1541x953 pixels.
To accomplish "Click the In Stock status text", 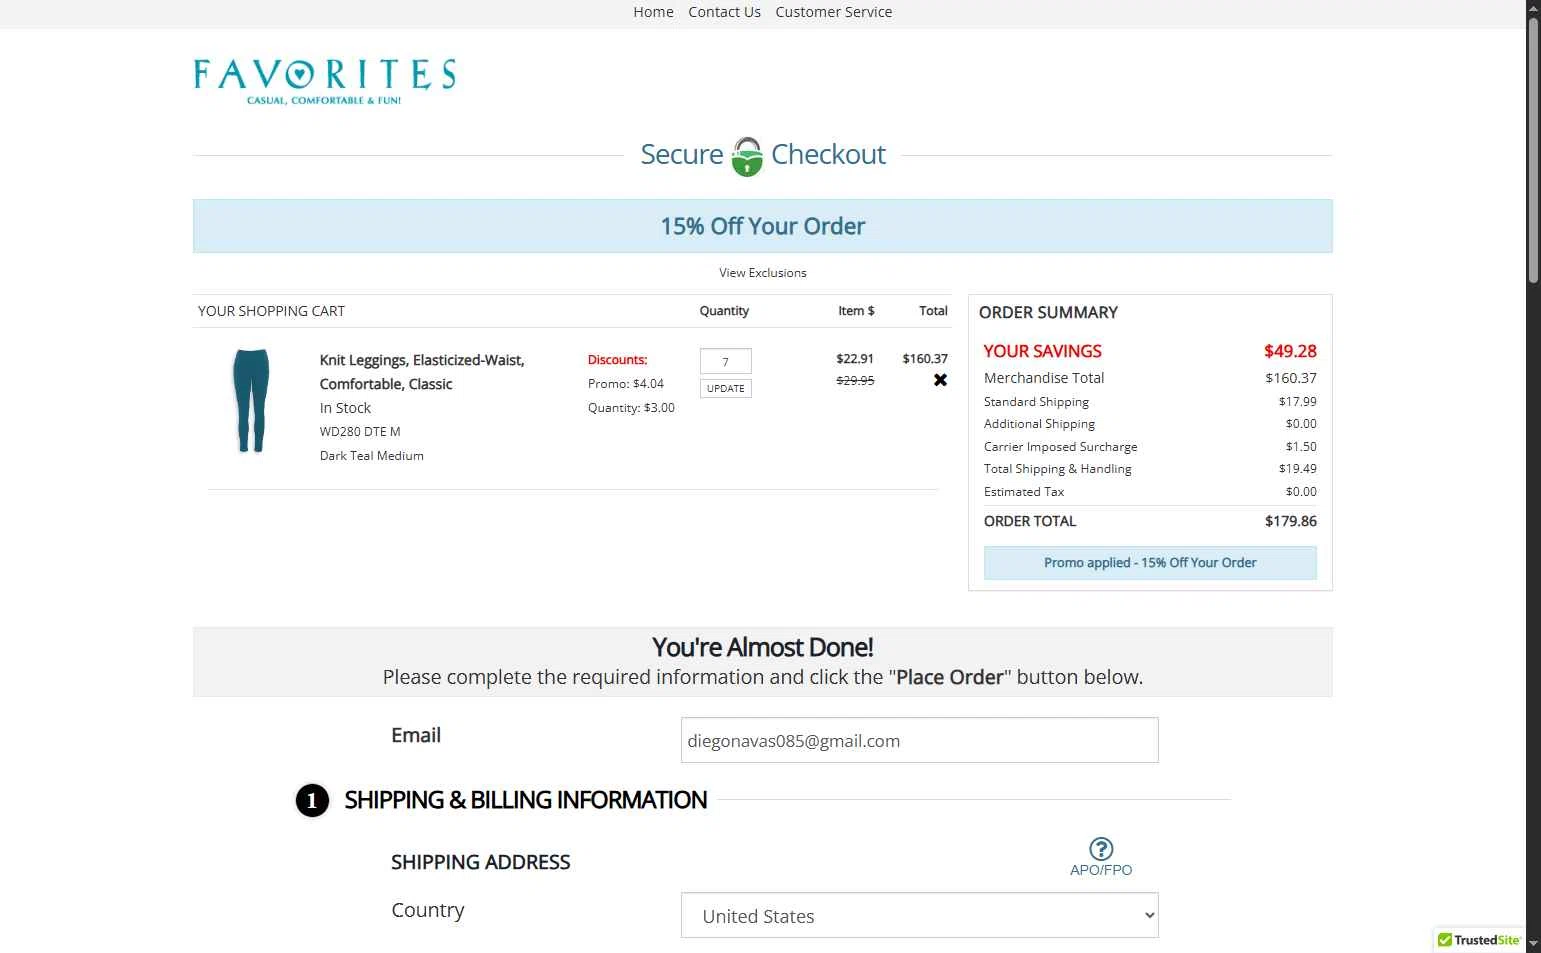I will tap(345, 408).
